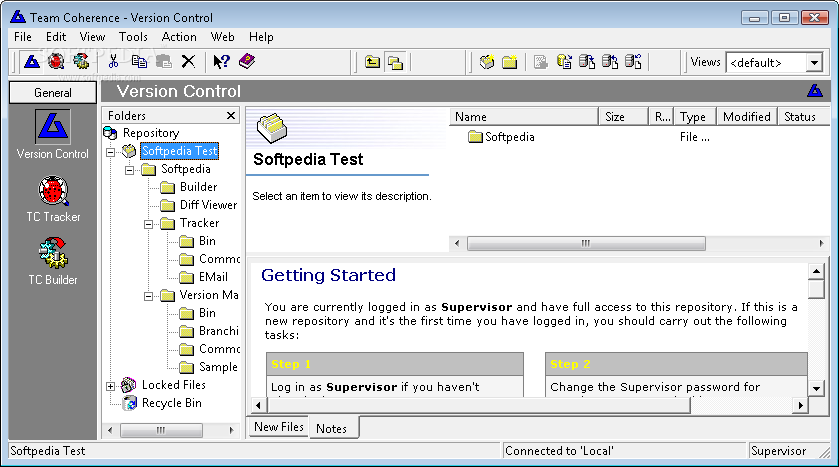
Task: Select the Repository root node
Action: (151, 133)
